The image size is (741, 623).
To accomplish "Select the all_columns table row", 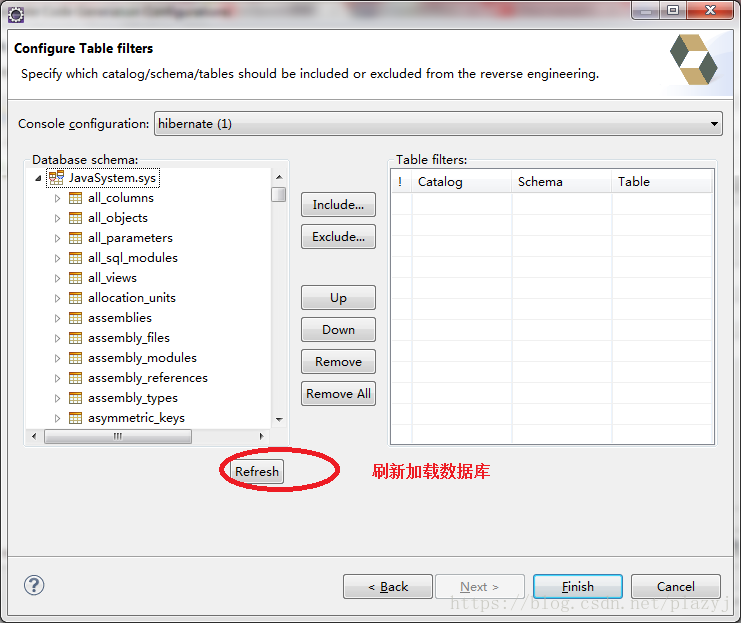I will [121, 198].
